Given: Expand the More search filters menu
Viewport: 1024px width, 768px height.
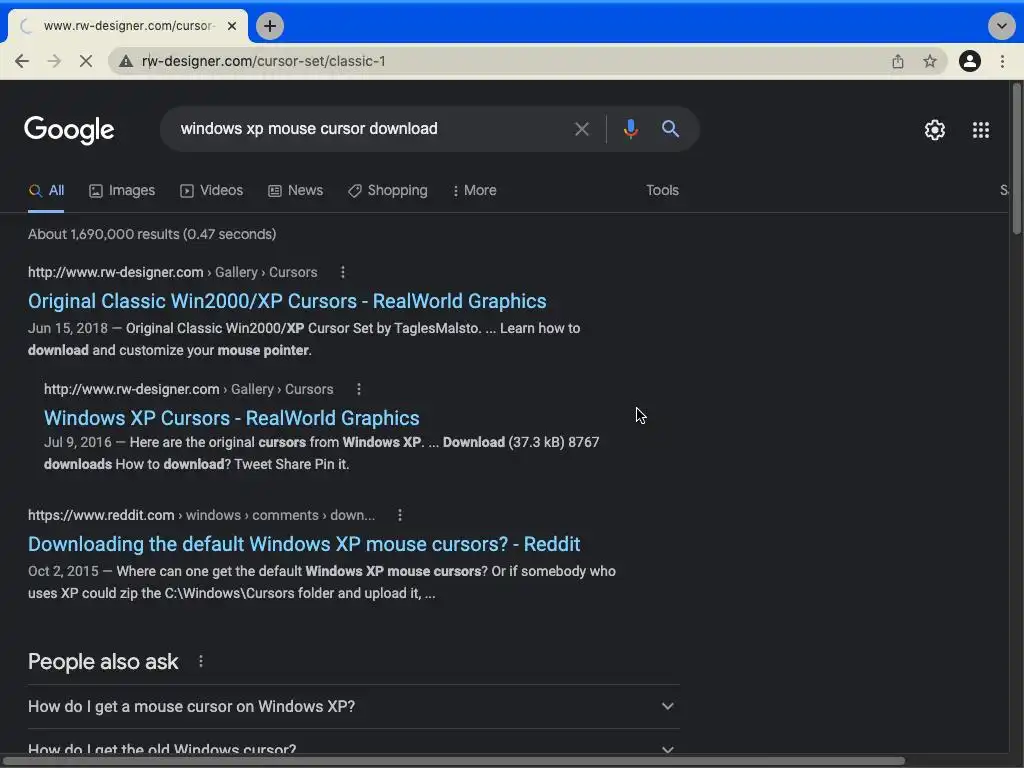Looking at the screenshot, I should coord(474,191).
